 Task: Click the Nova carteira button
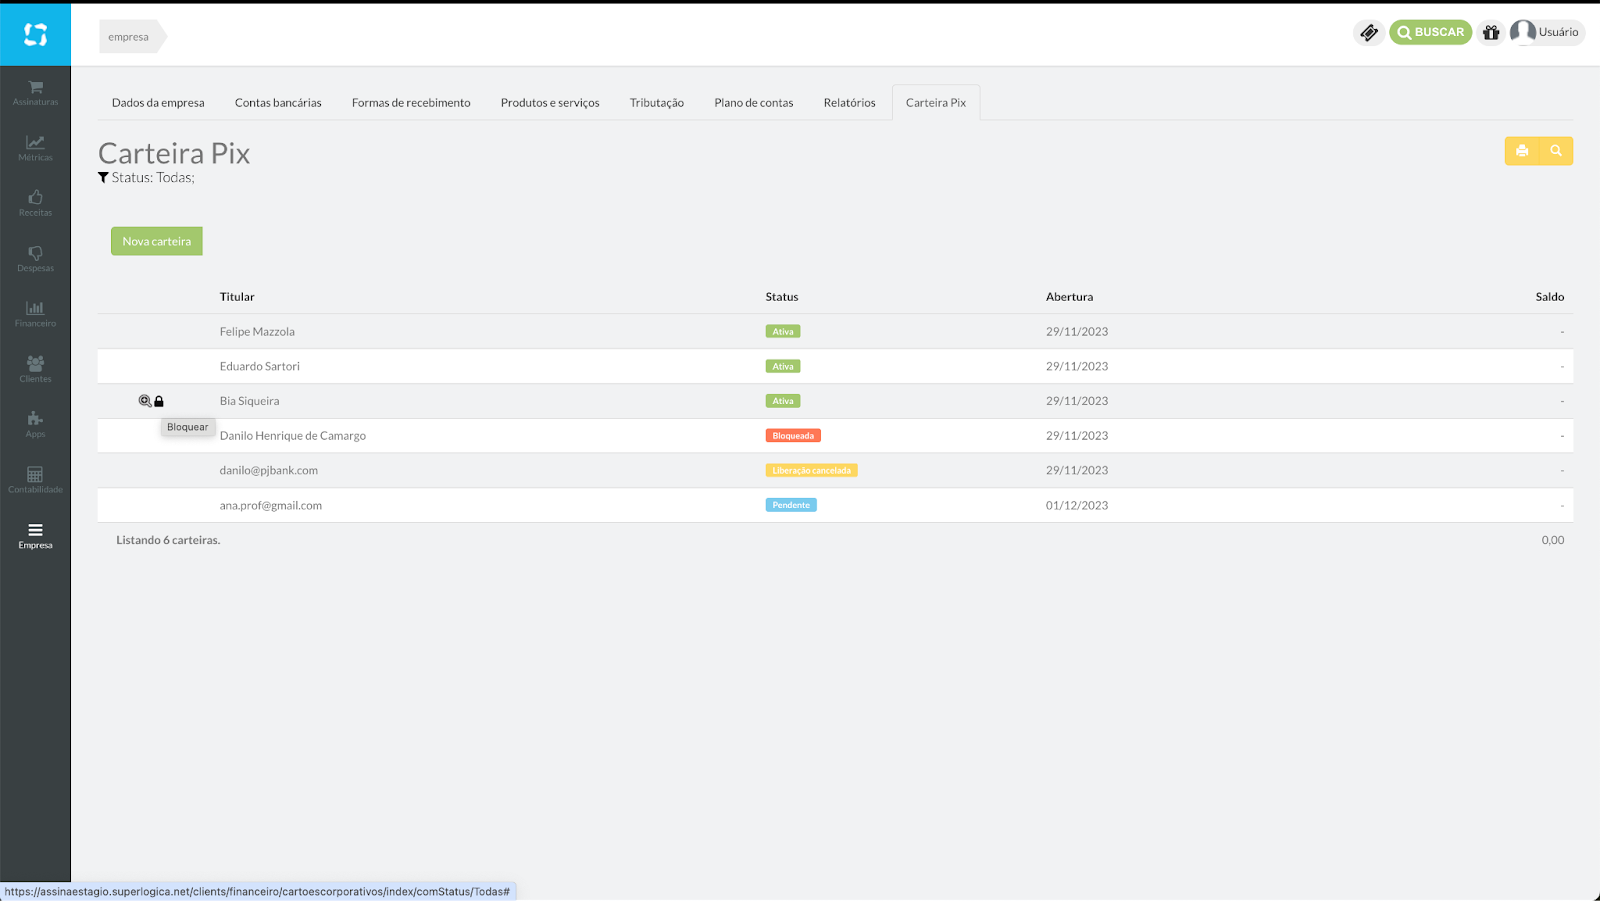pyautogui.click(x=157, y=241)
